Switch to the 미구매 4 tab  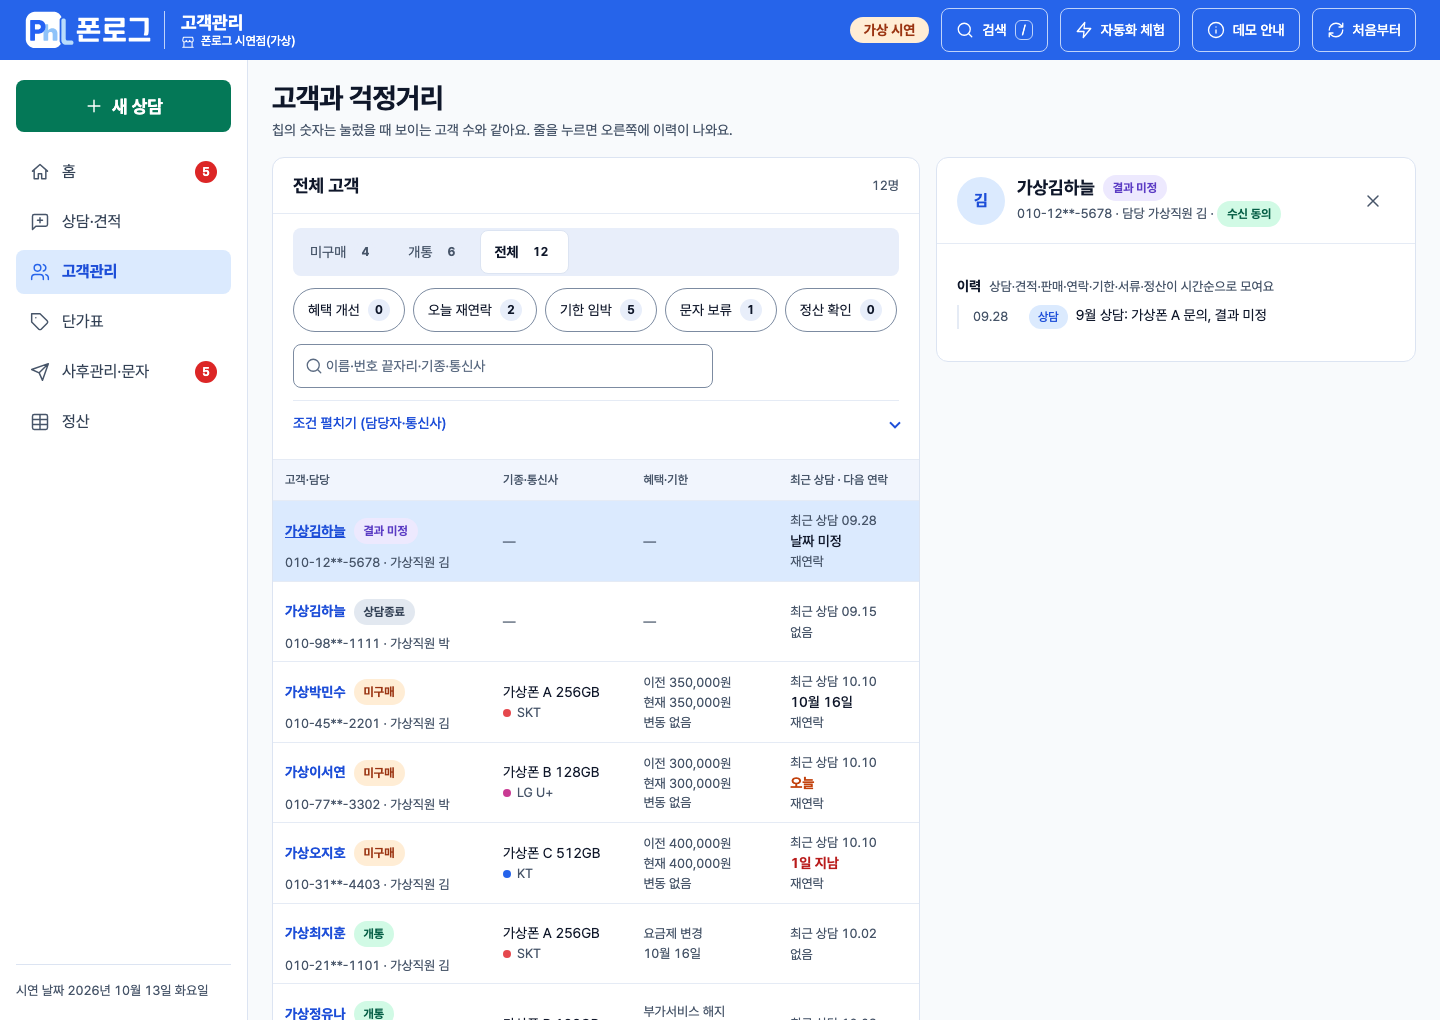coord(340,252)
